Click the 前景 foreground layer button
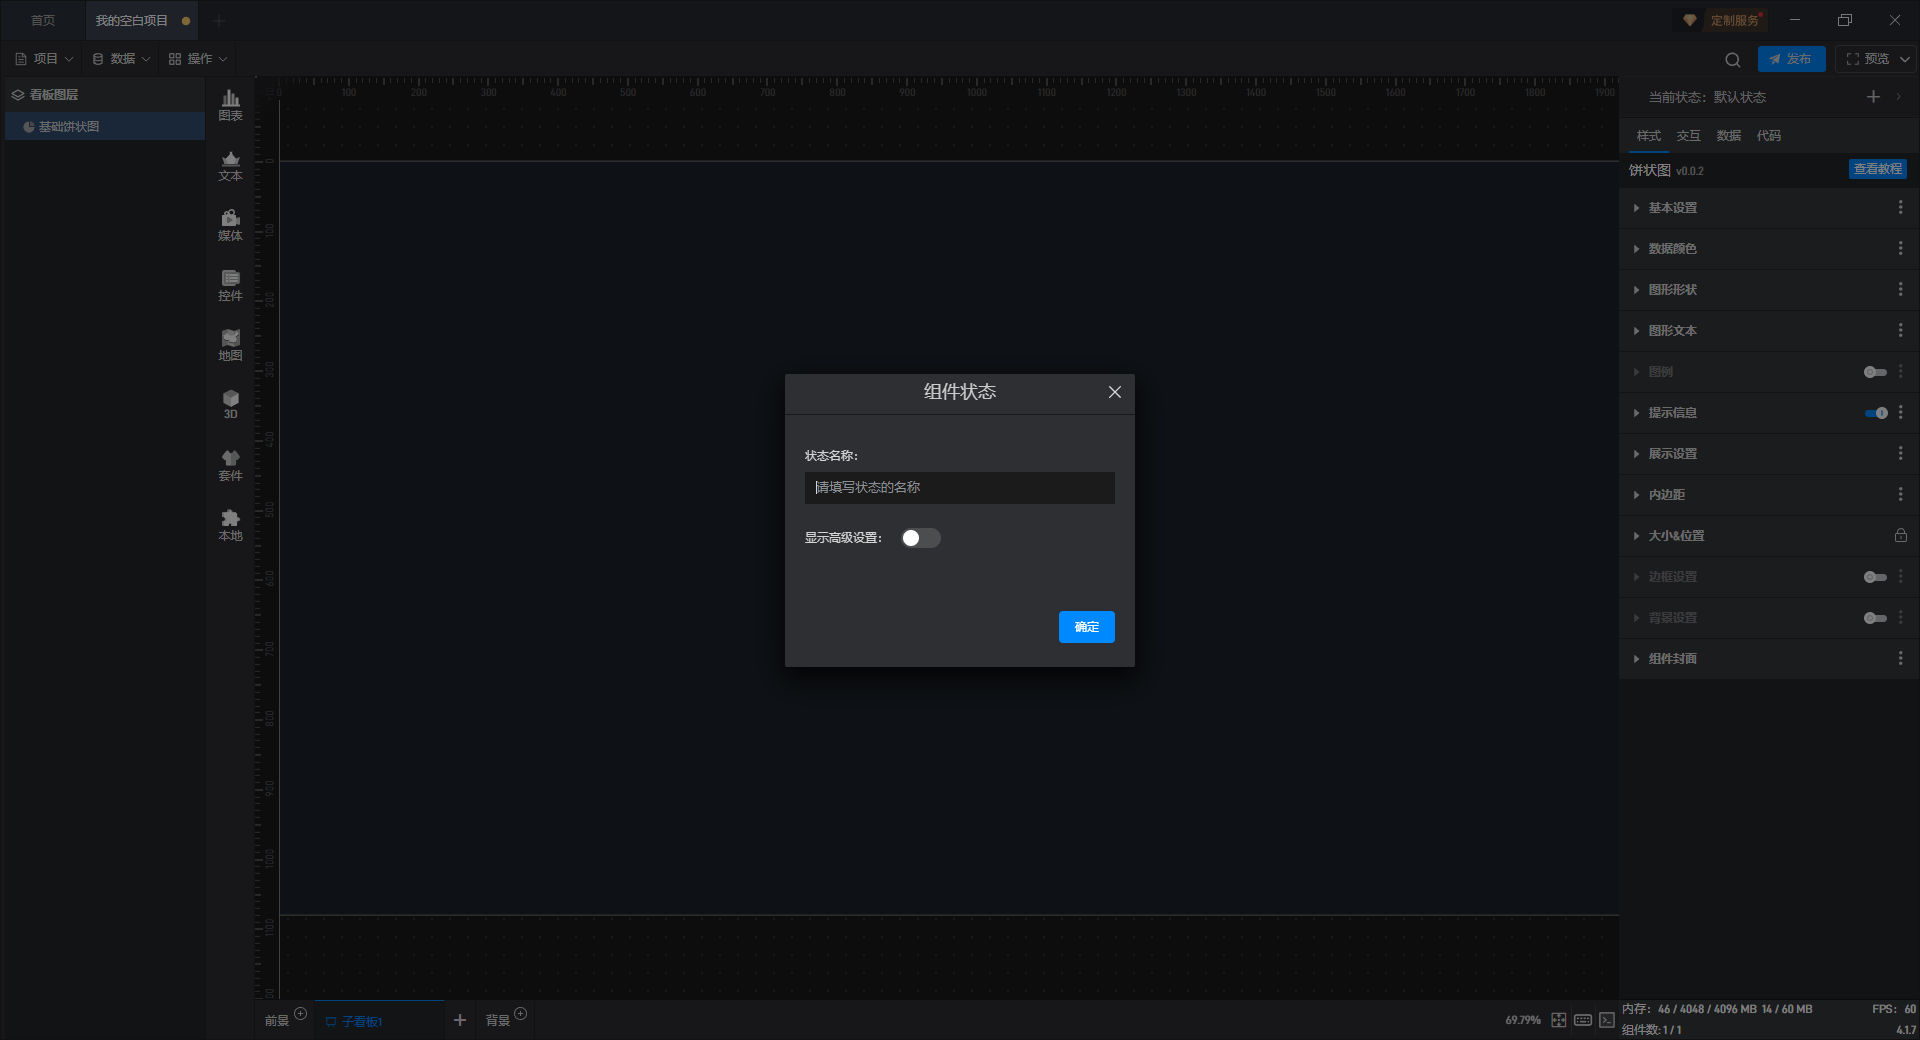 point(276,1021)
